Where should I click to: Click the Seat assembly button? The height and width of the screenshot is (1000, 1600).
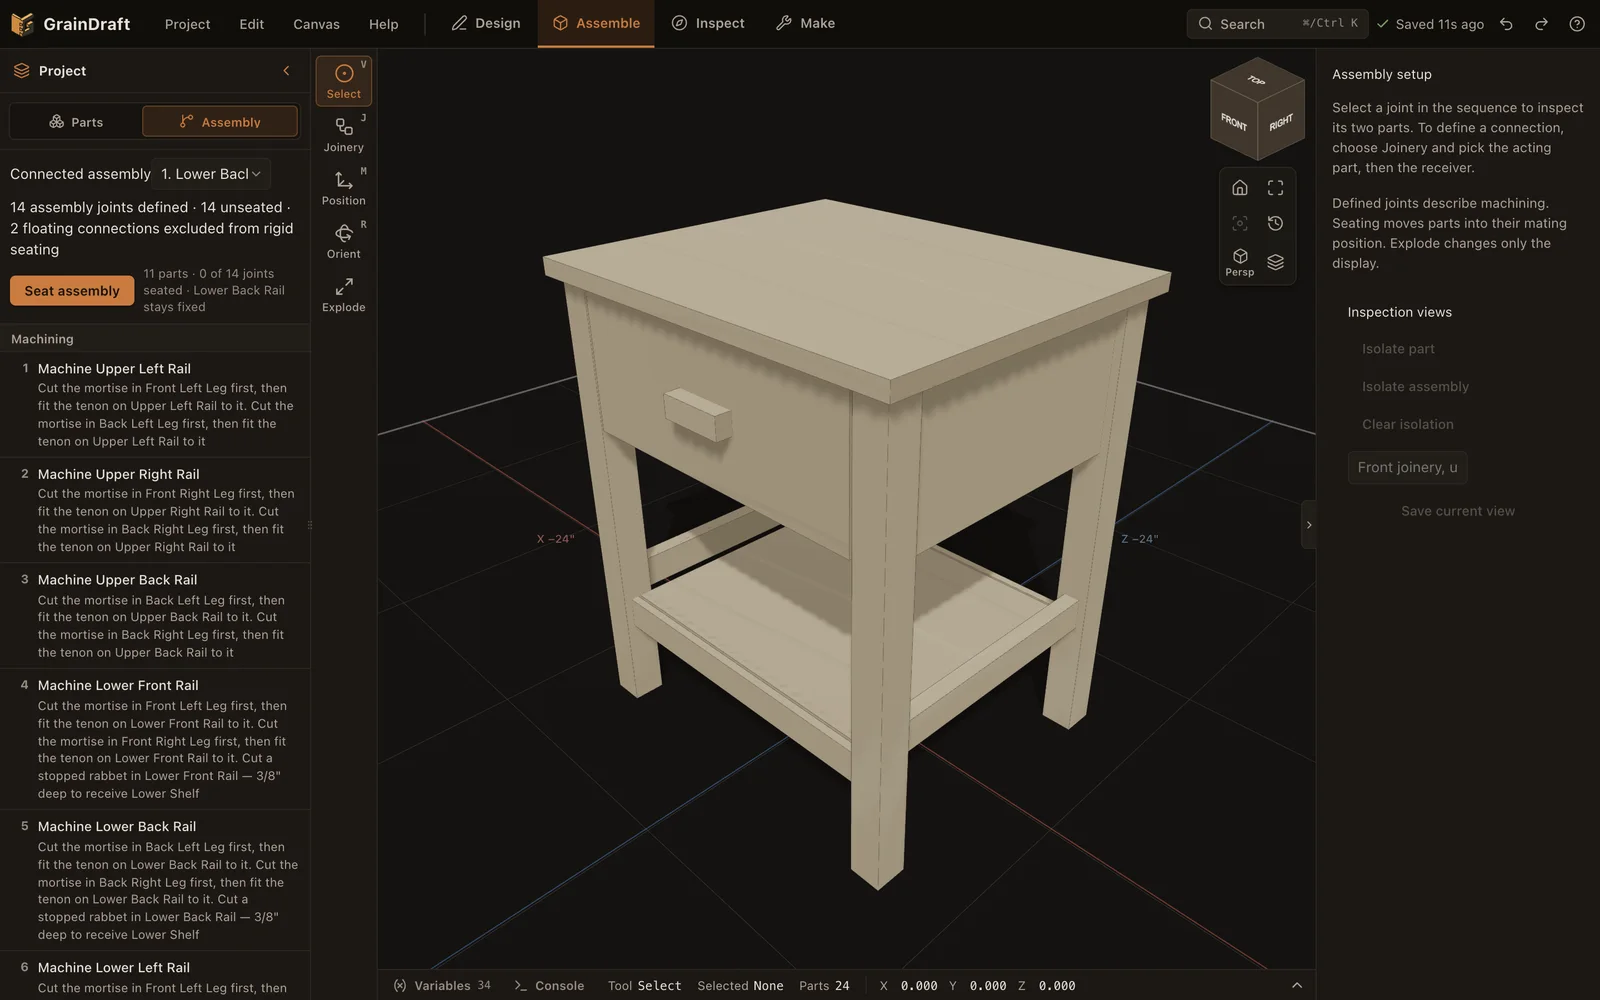[72, 291]
